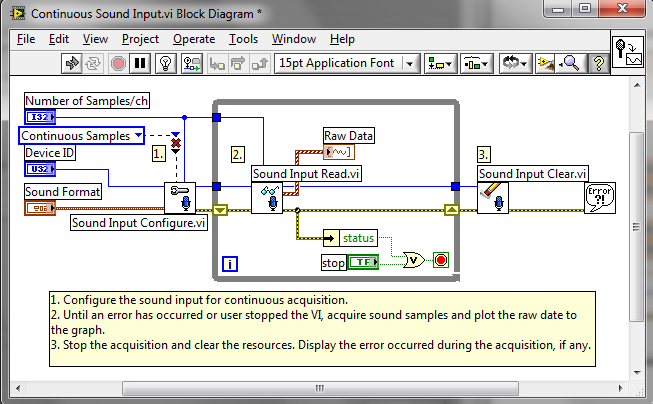Viewport: 653px width, 404px height.
Task: Show Context Help question mark button
Action: (x=598, y=64)
